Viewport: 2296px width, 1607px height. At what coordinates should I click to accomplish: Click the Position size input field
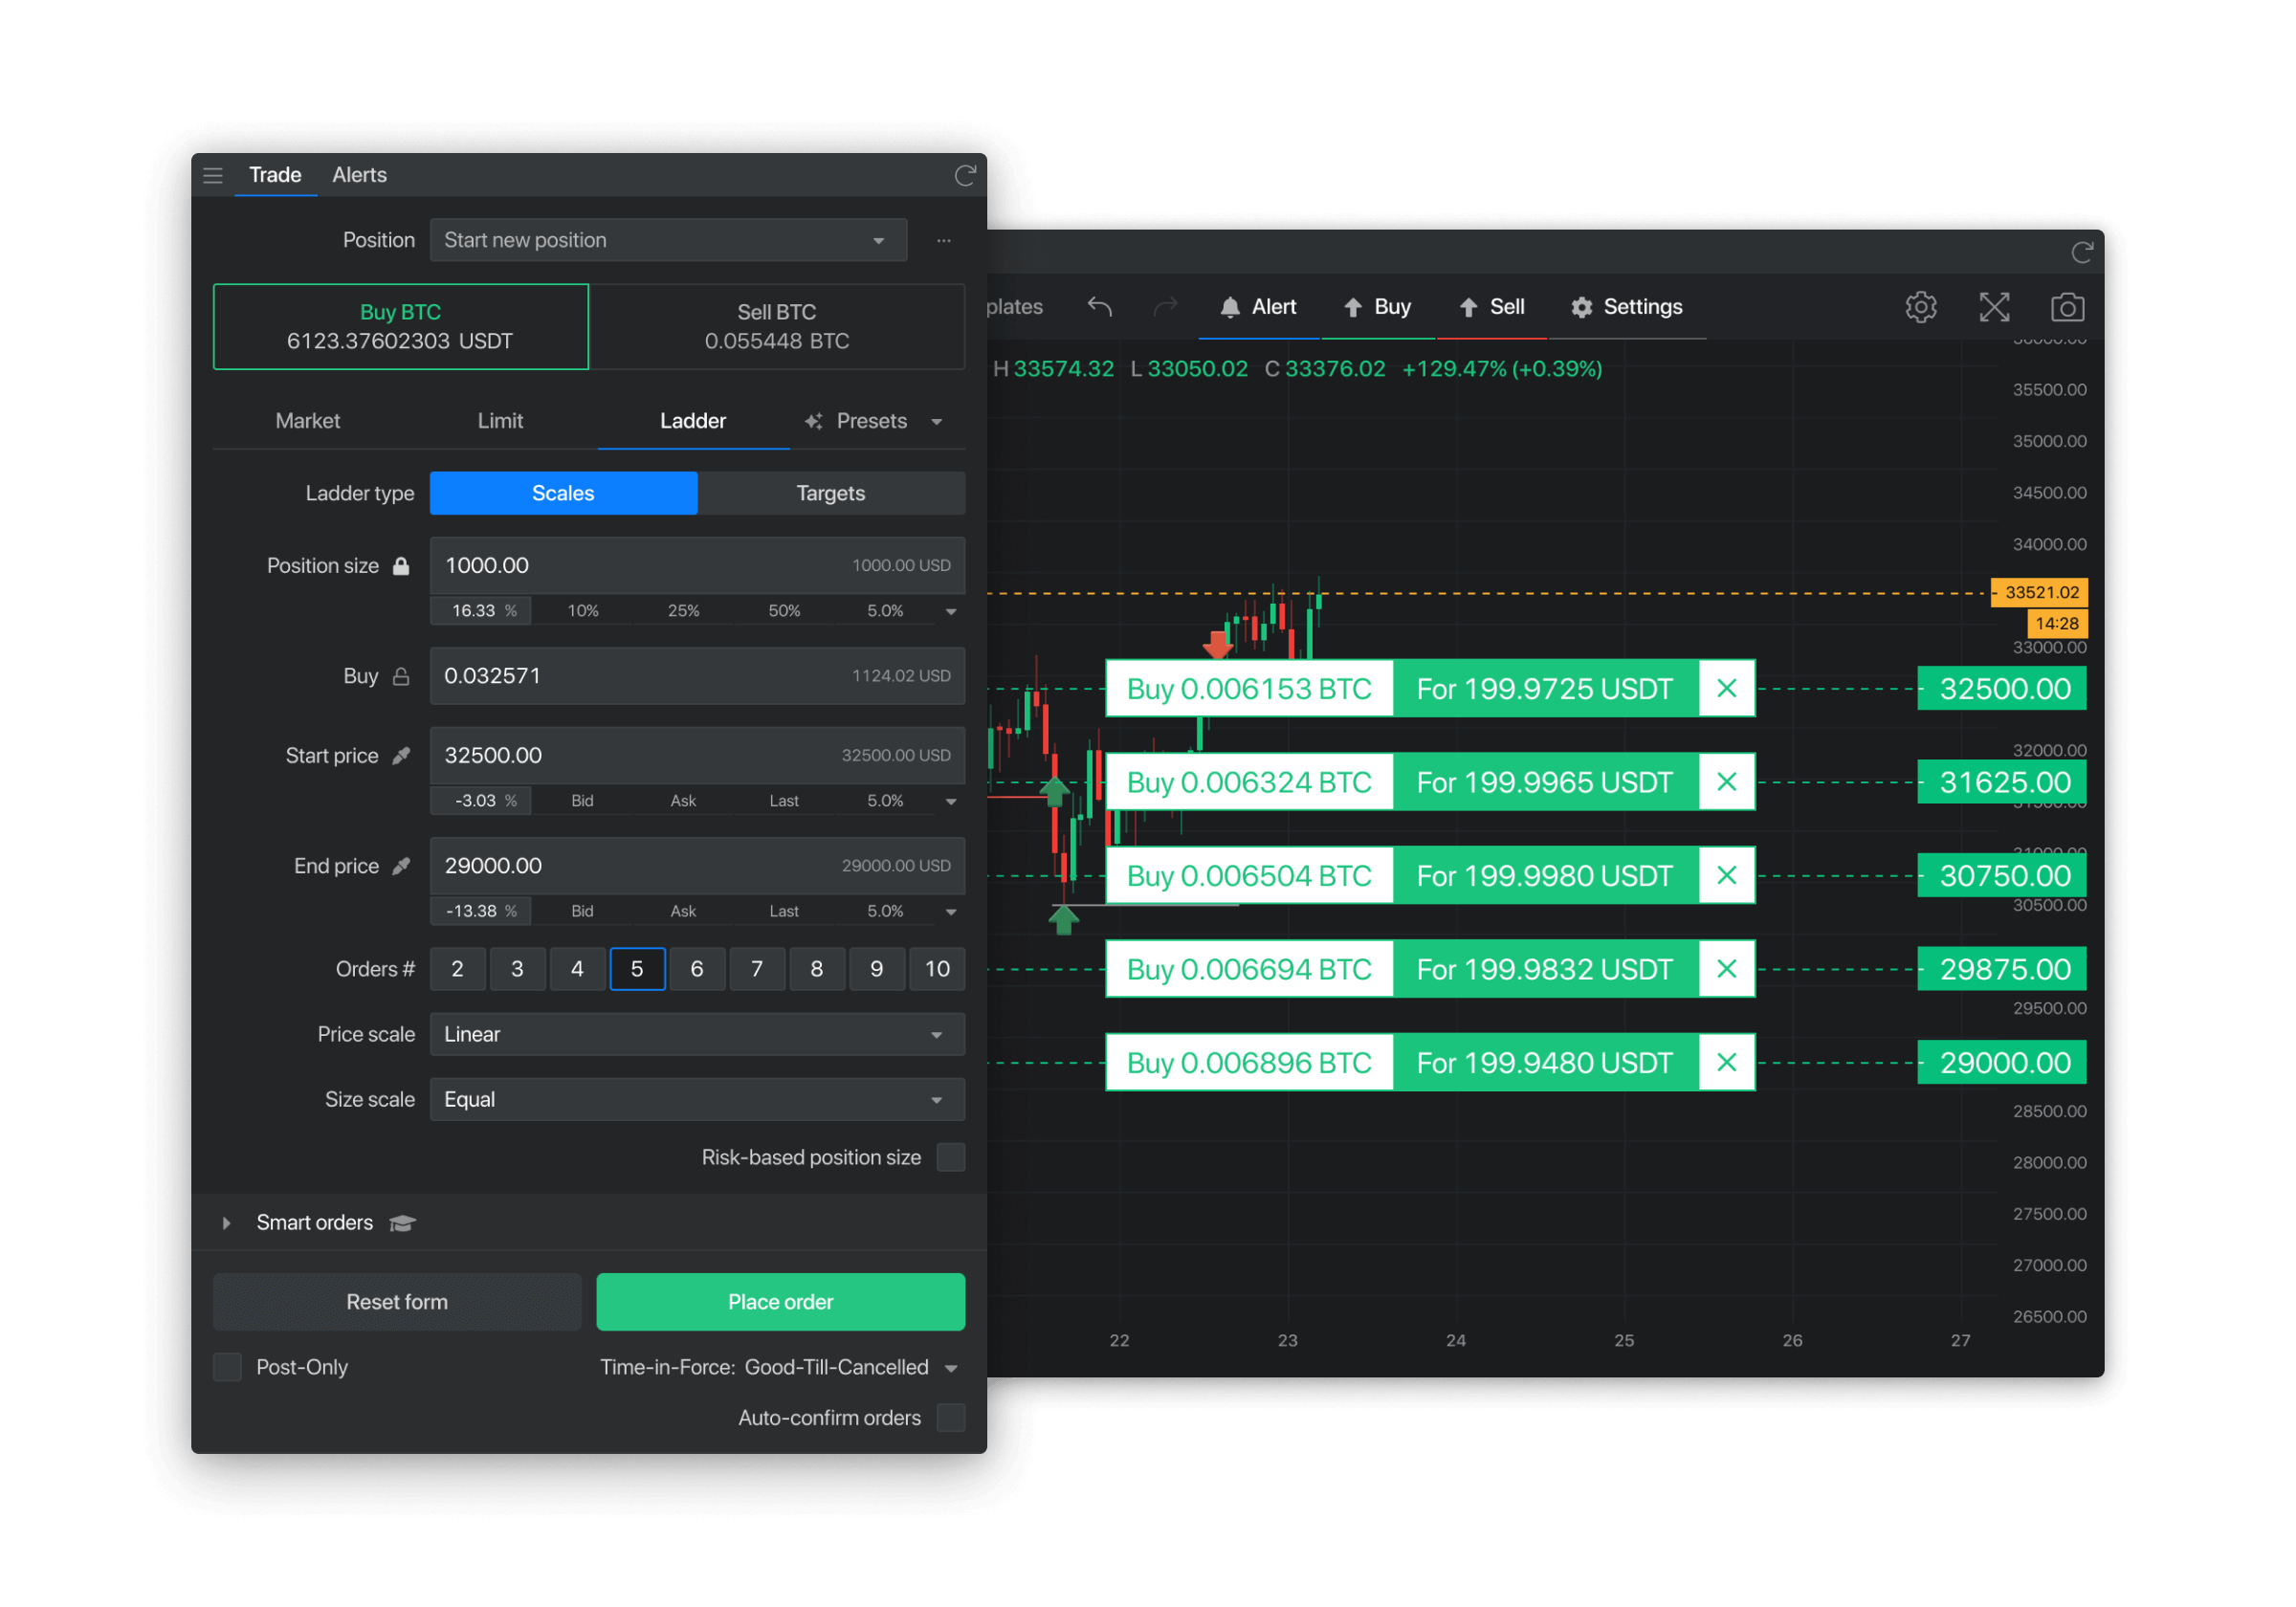pos(697,566)
